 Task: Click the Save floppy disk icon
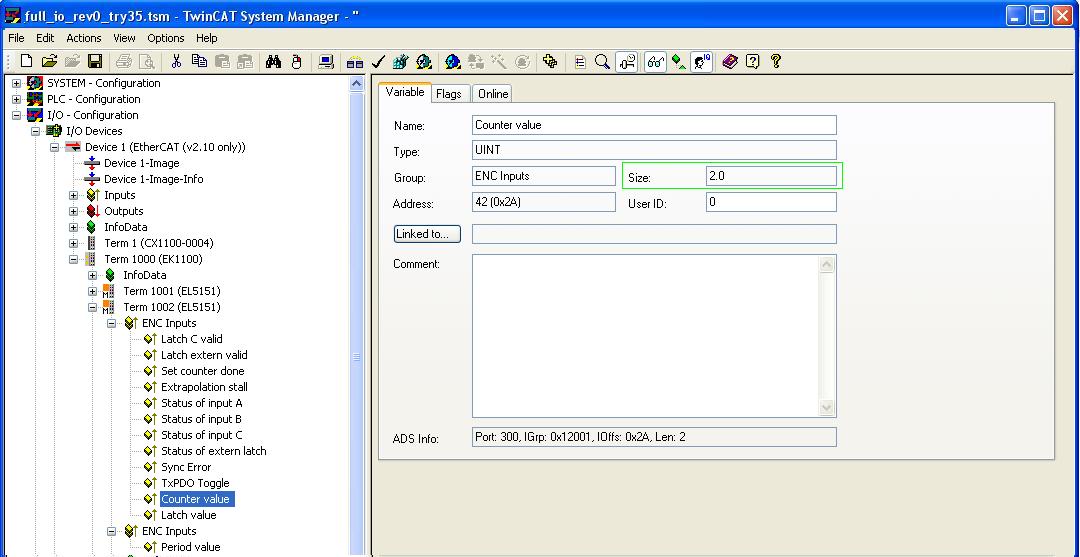tap(95, 61)
